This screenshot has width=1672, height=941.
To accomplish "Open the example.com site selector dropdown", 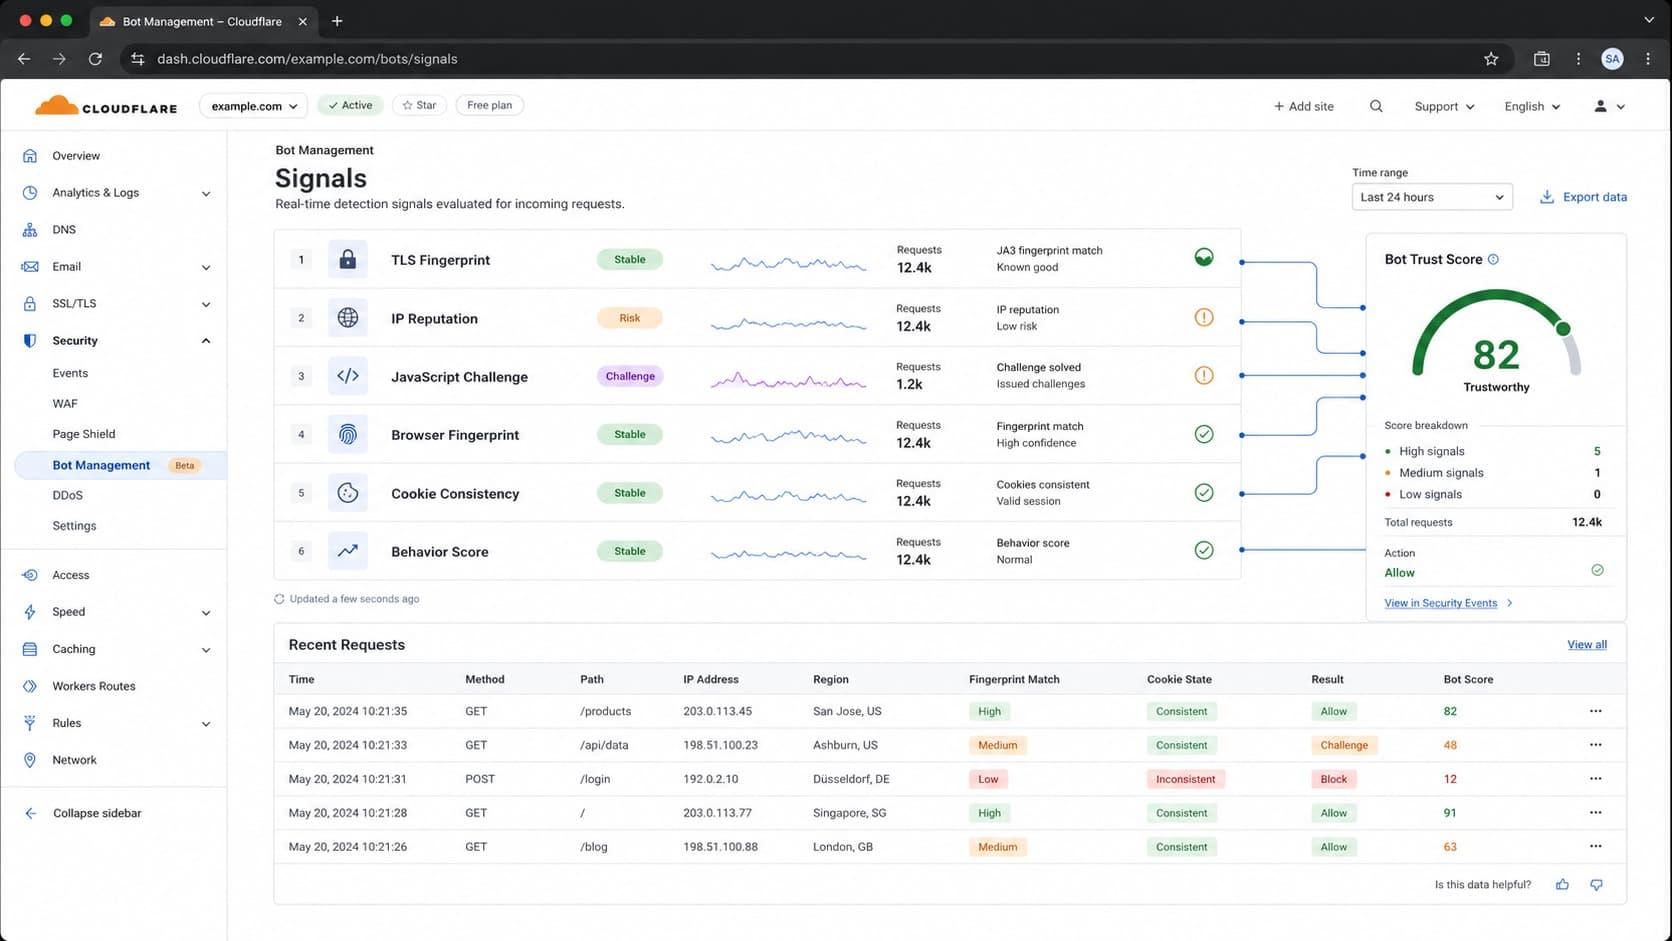I will [x=254, y=106].
